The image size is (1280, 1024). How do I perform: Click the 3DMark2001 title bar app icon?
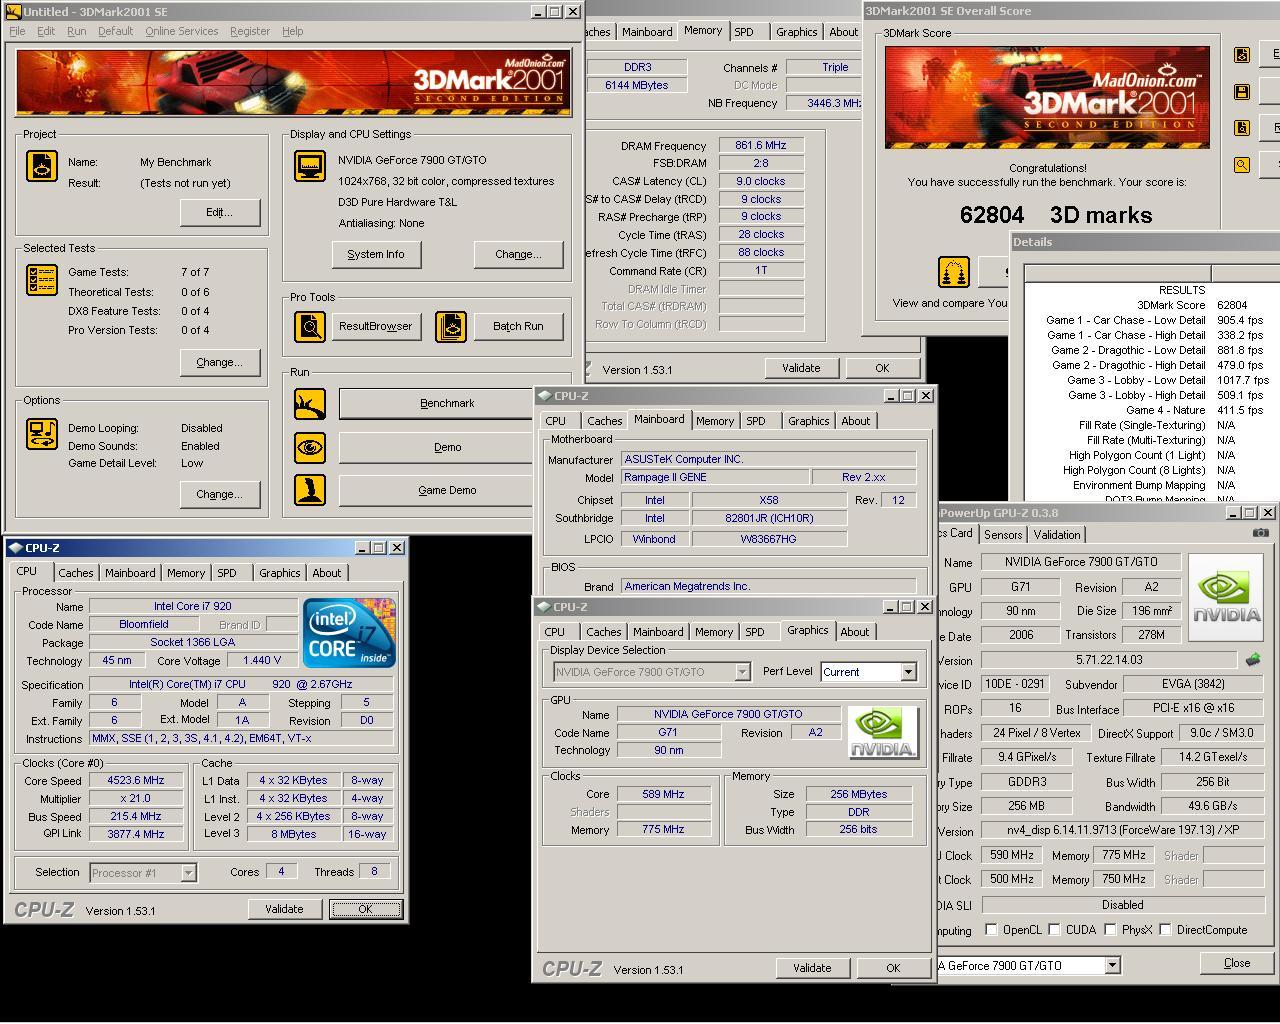12,12
